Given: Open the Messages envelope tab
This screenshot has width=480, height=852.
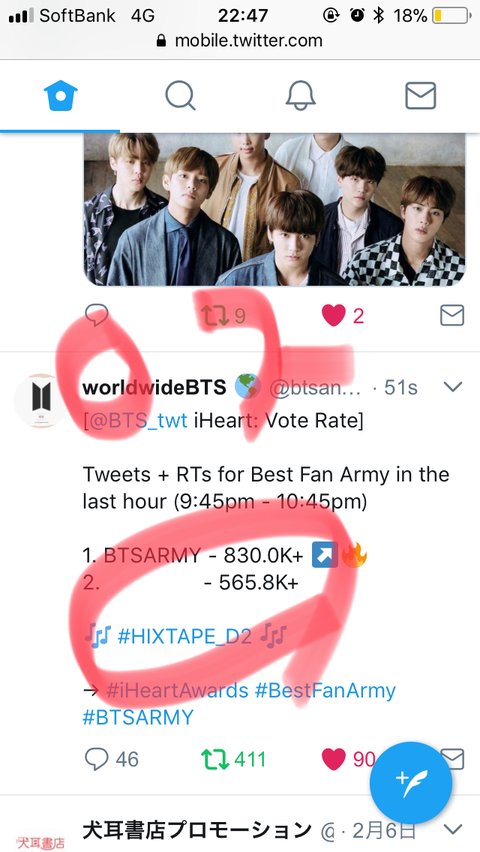Looking at the screenshot, I should point(420,96).
